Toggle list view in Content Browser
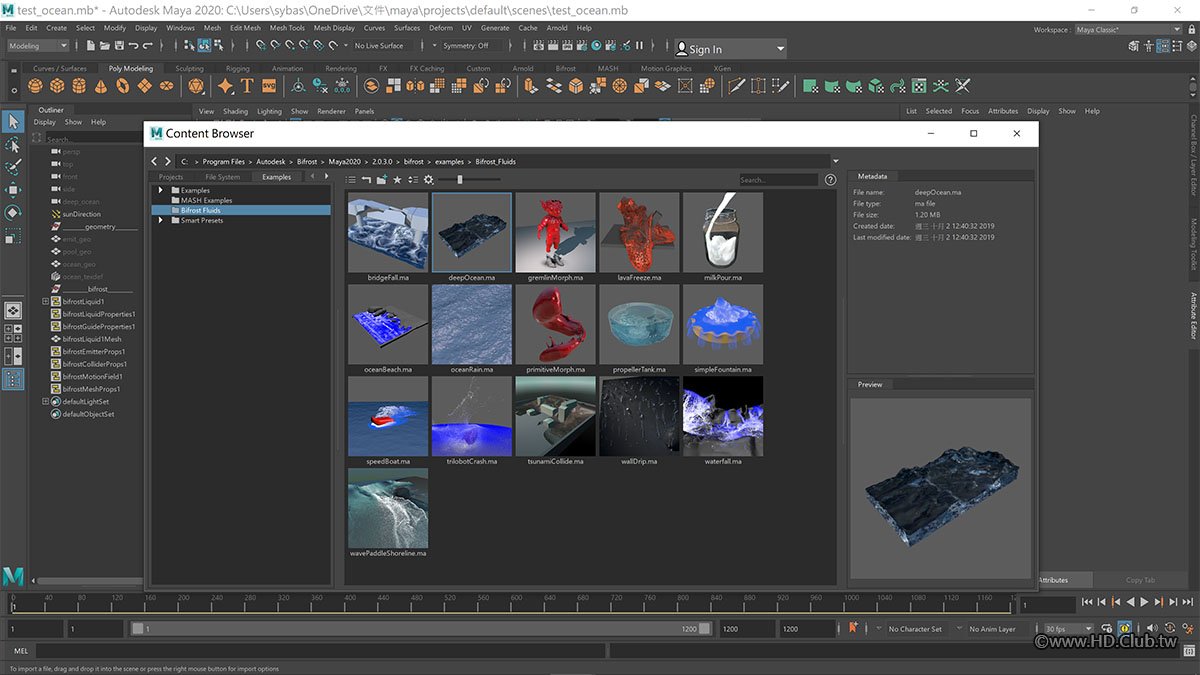1200x675 pixels. pyautogui.click(x=351, y=180)
